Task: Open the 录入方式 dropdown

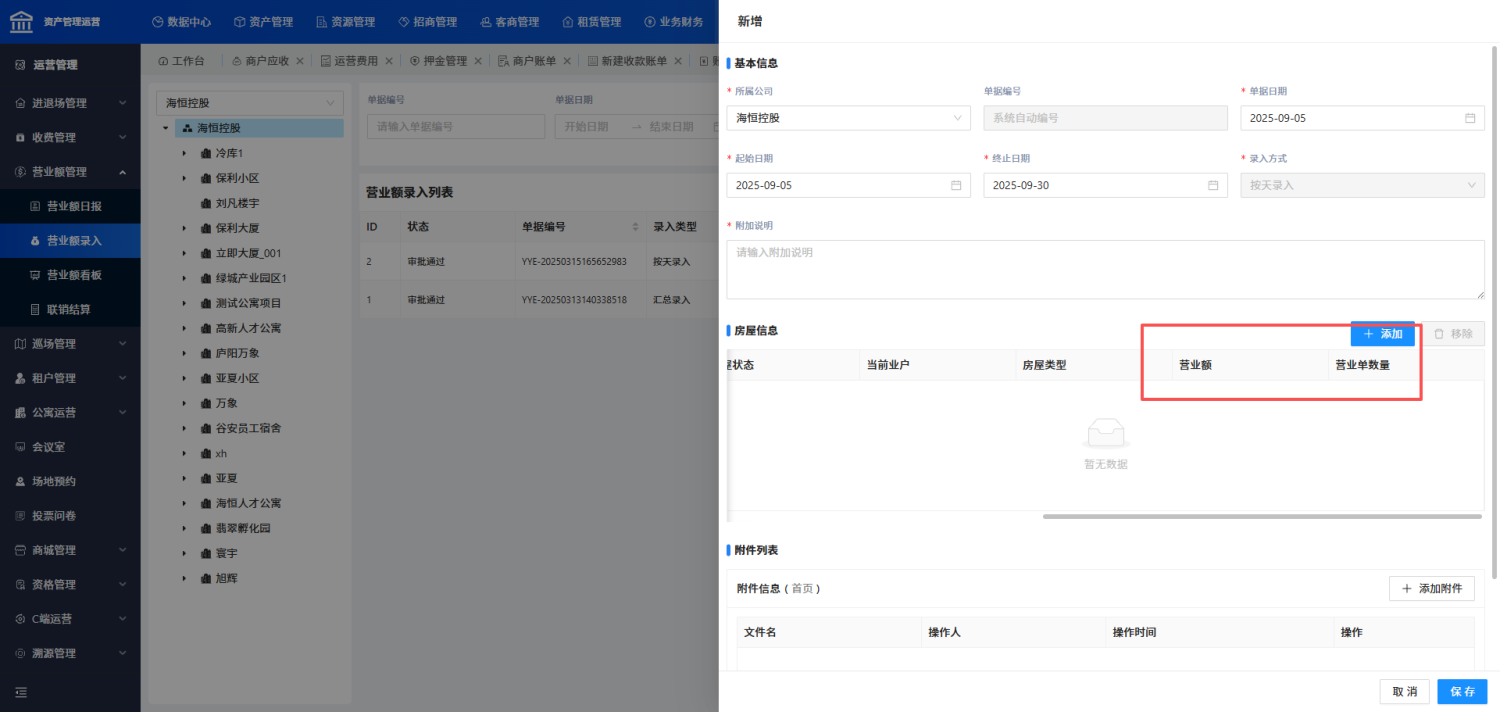Action: 1362,185
